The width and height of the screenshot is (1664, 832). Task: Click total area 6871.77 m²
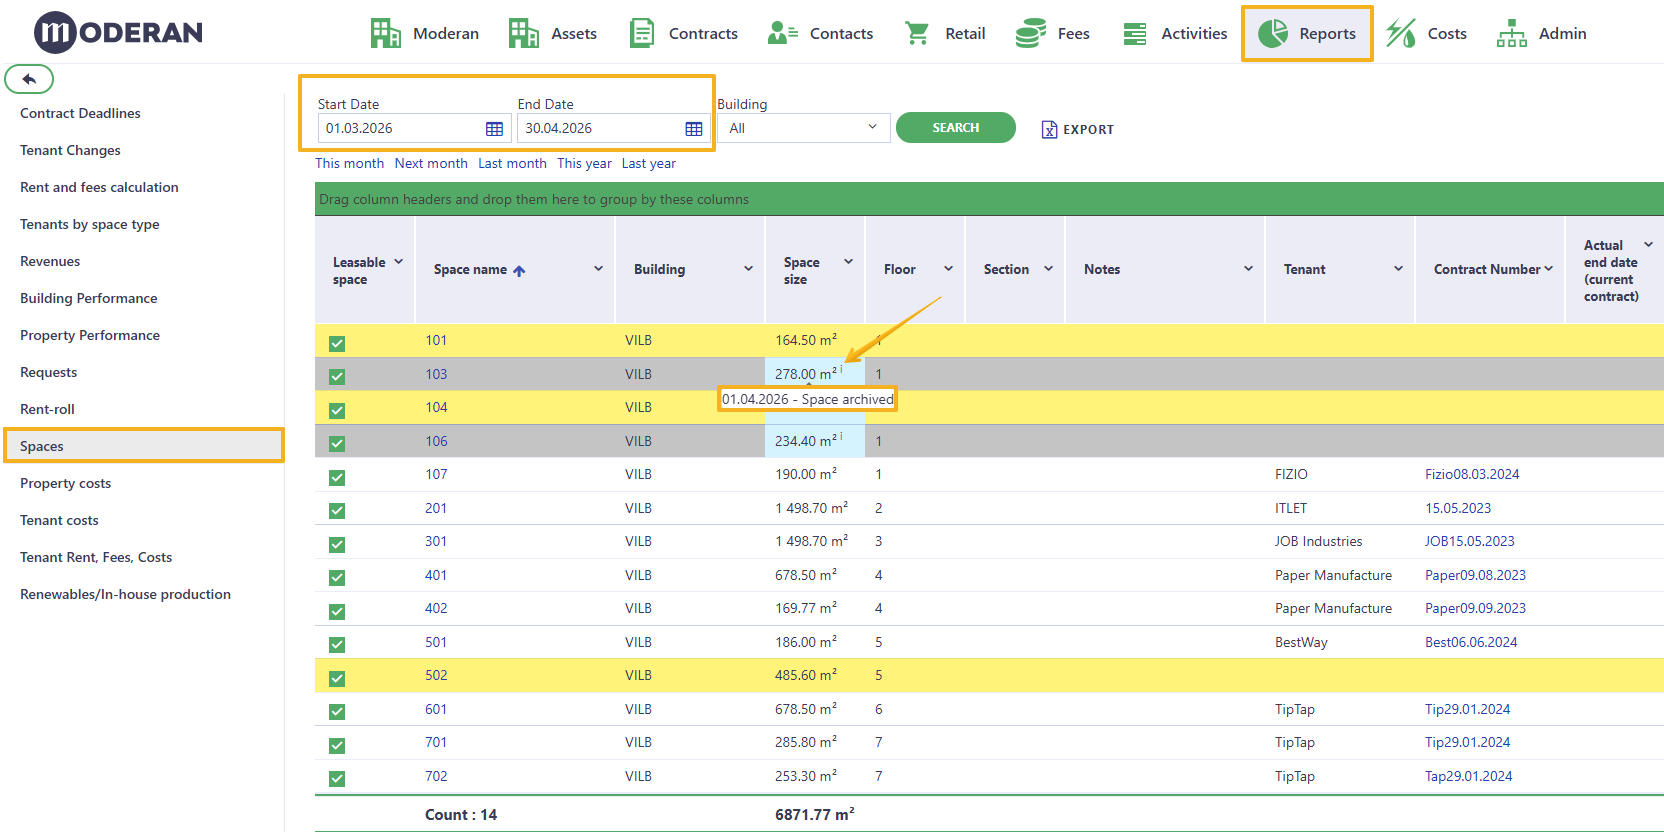(815, 814)
